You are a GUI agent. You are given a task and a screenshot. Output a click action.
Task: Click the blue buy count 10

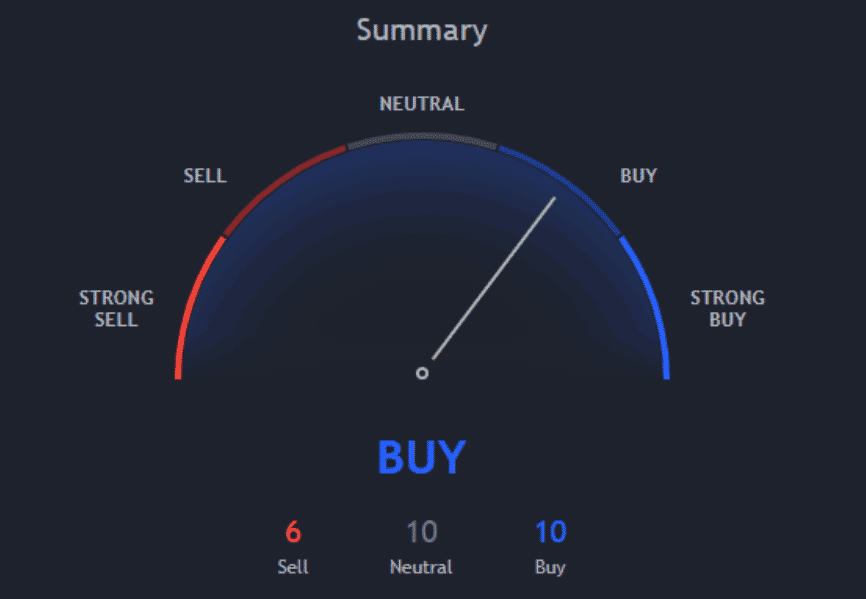[550, 532]
